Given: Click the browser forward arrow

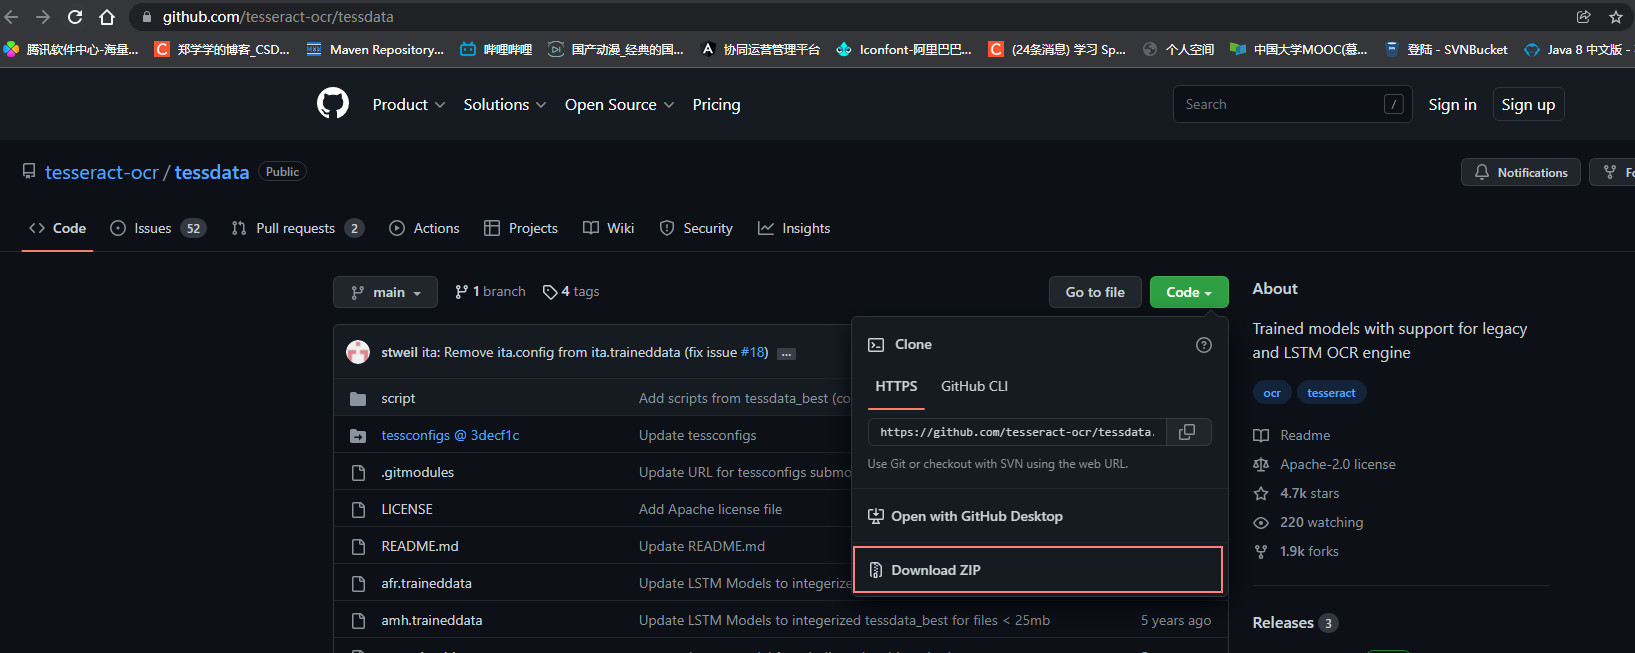Looking at the screenshot, I should 43,17.
